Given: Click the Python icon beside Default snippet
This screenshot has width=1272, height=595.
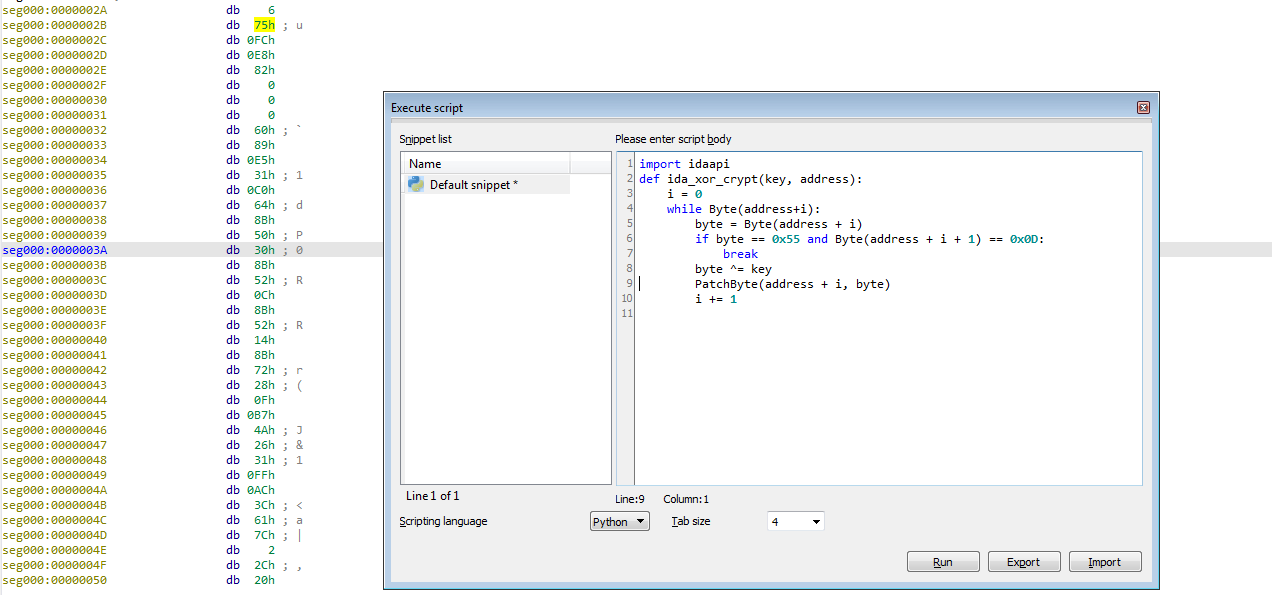Looking at the screenshot, I should point(416,184).
